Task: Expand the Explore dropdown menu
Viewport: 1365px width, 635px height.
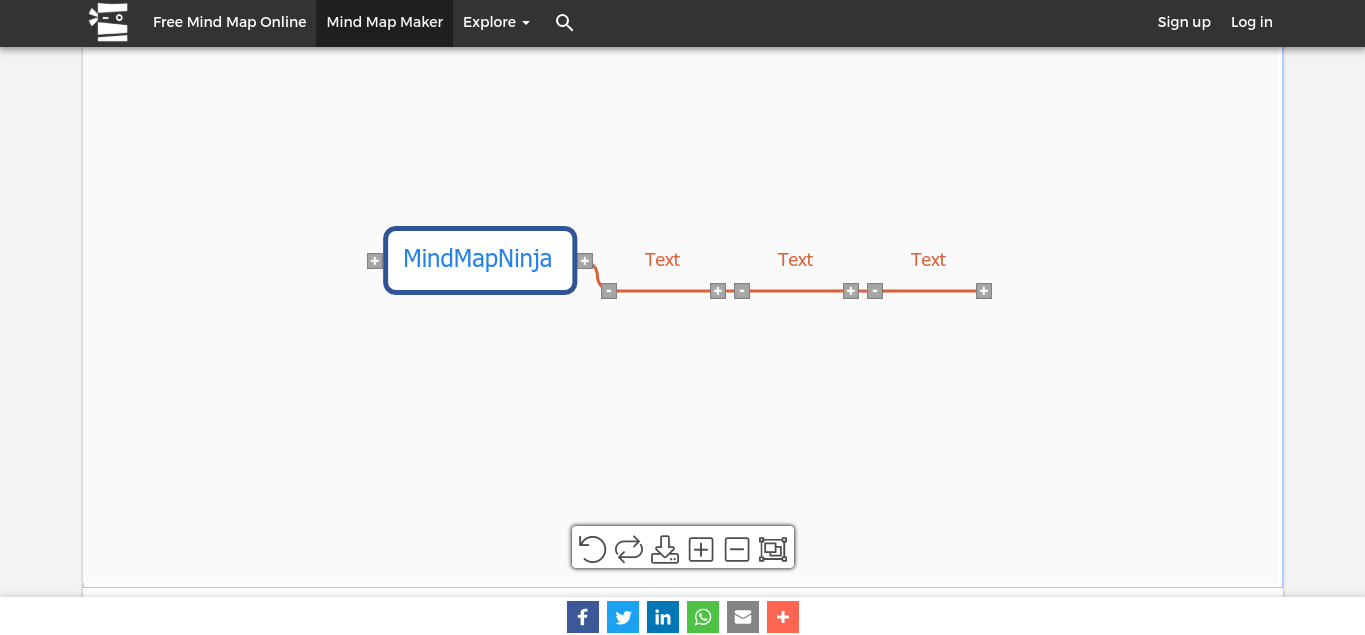Action: tap(496, 22)
